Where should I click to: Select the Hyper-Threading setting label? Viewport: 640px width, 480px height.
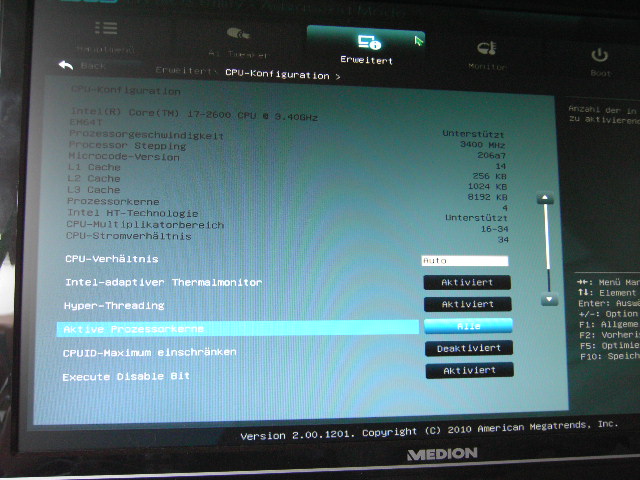(x=114, y=306)
